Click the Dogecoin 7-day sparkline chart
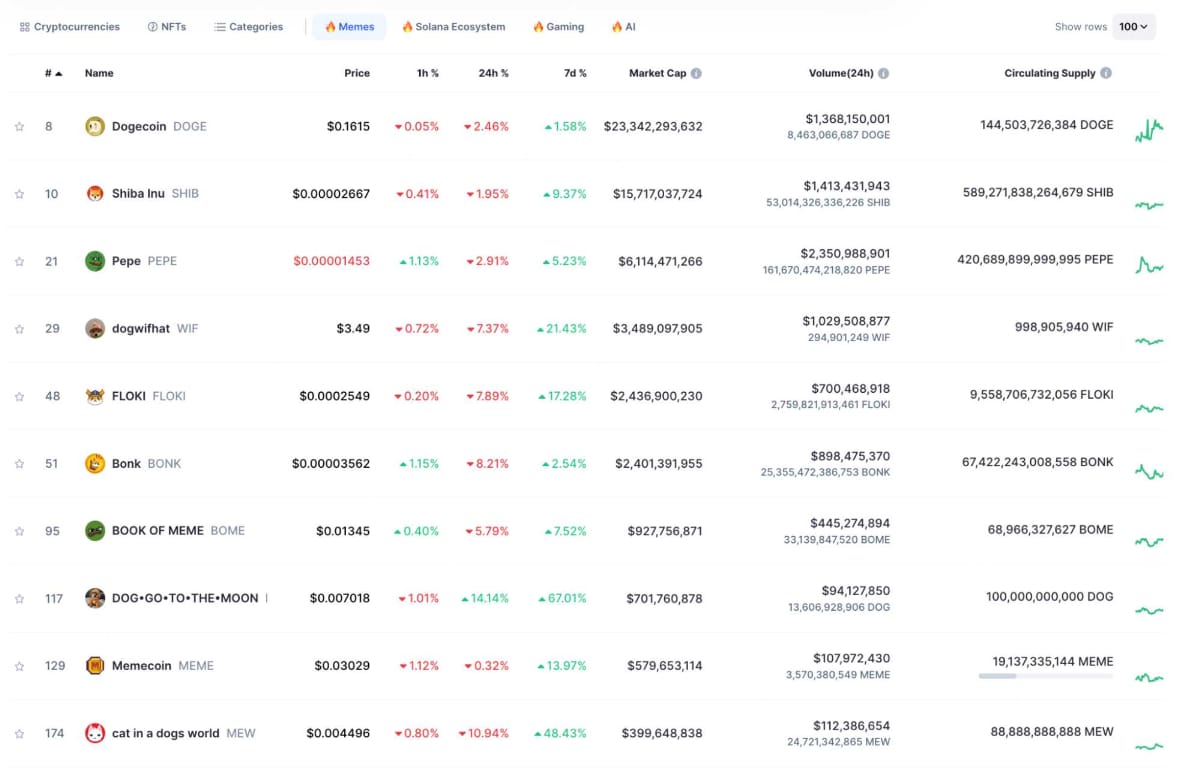The height and width of the screenshot is (773, 1200). [x=1149, y=129]
